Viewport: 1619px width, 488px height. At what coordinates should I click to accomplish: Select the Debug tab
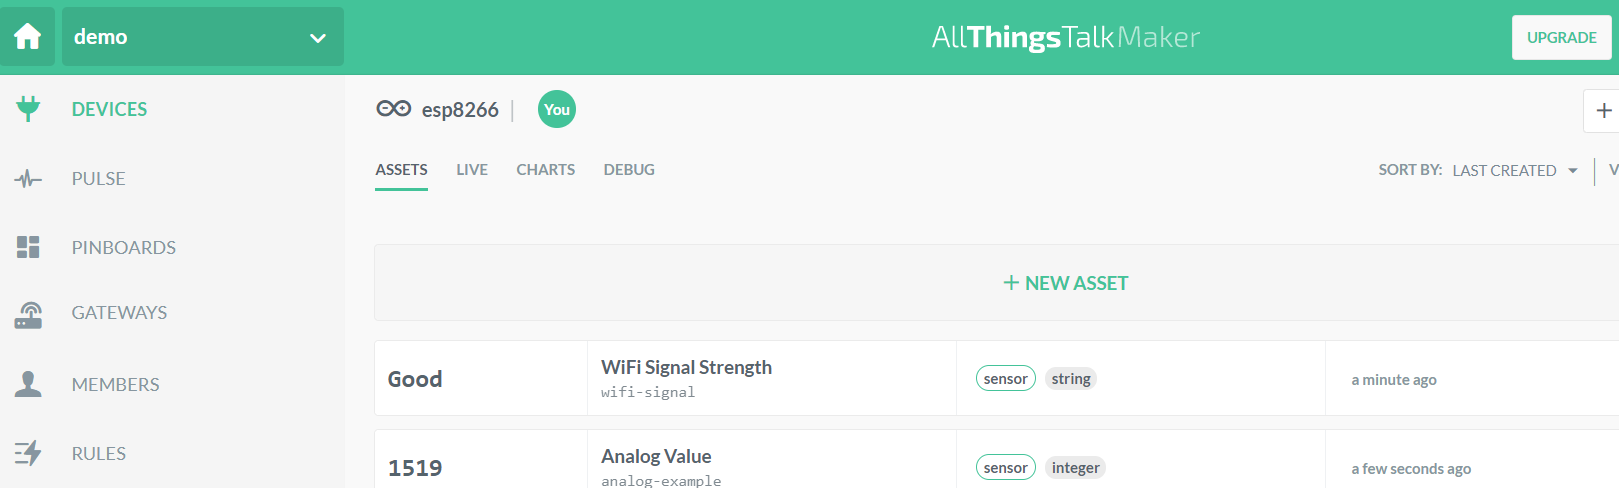tap(629, 170)
